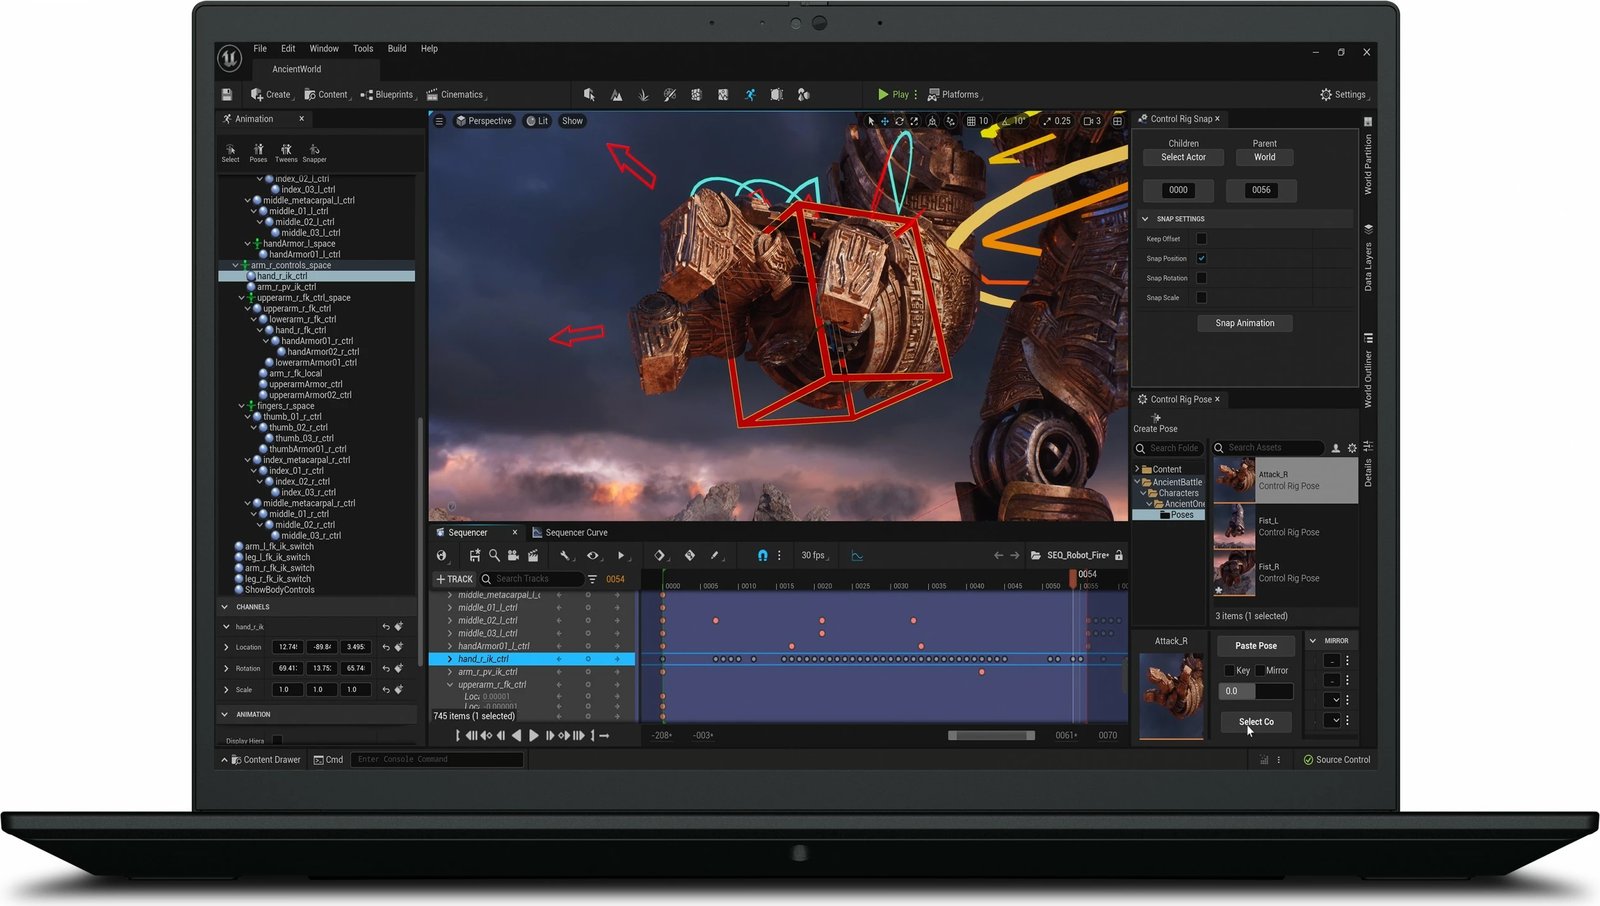Open the Tools menu
The image size is (1600, 906).
pyautogui.click(x=363, y=48)
